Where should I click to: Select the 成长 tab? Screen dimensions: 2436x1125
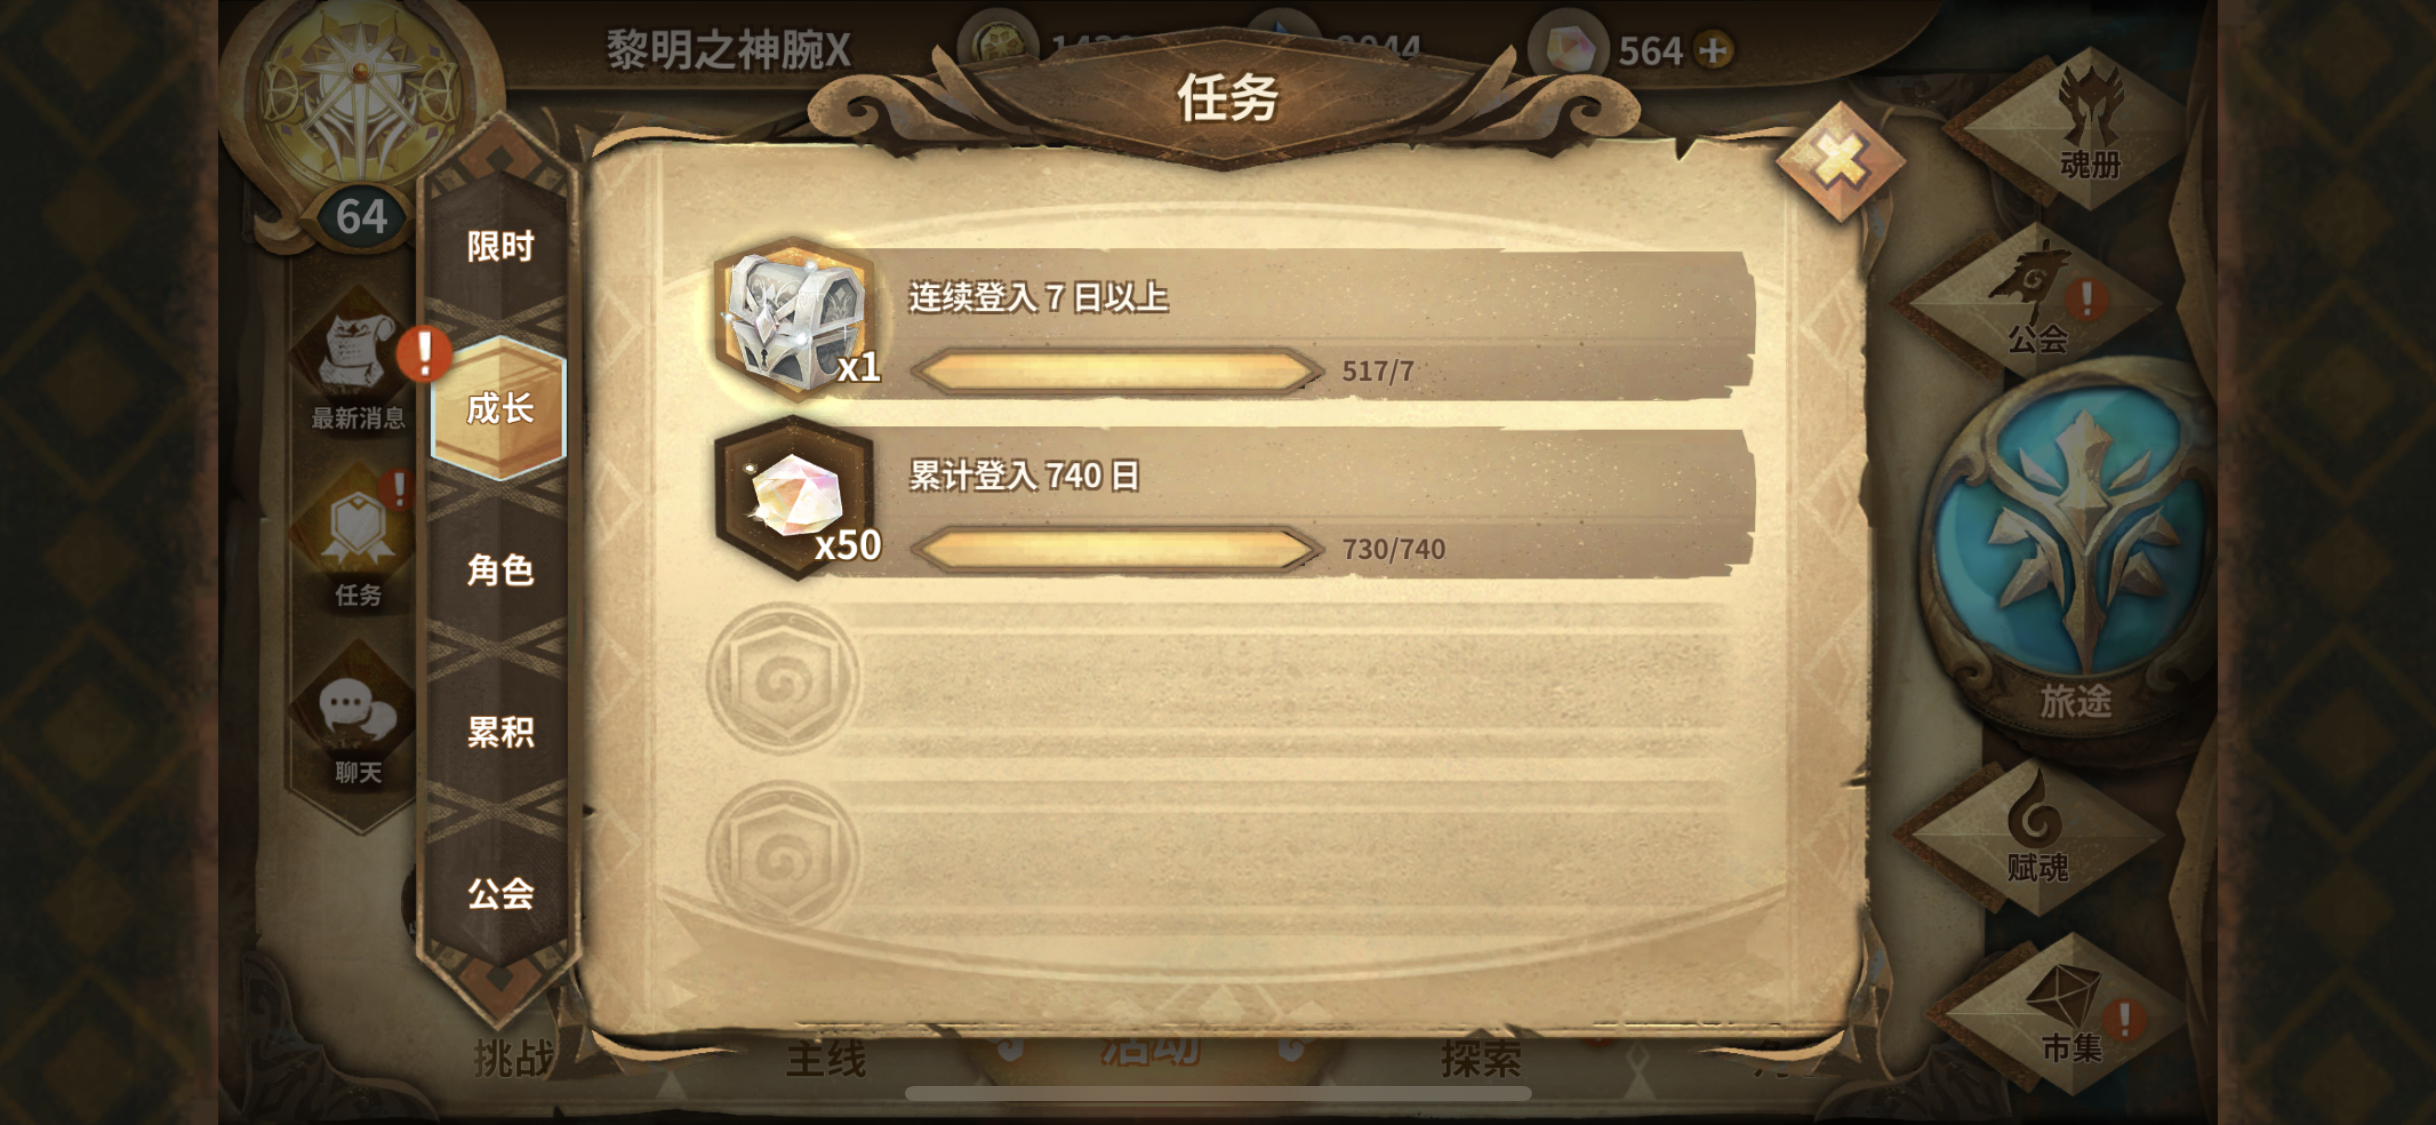pyautogui.click(x=500, y=408)
